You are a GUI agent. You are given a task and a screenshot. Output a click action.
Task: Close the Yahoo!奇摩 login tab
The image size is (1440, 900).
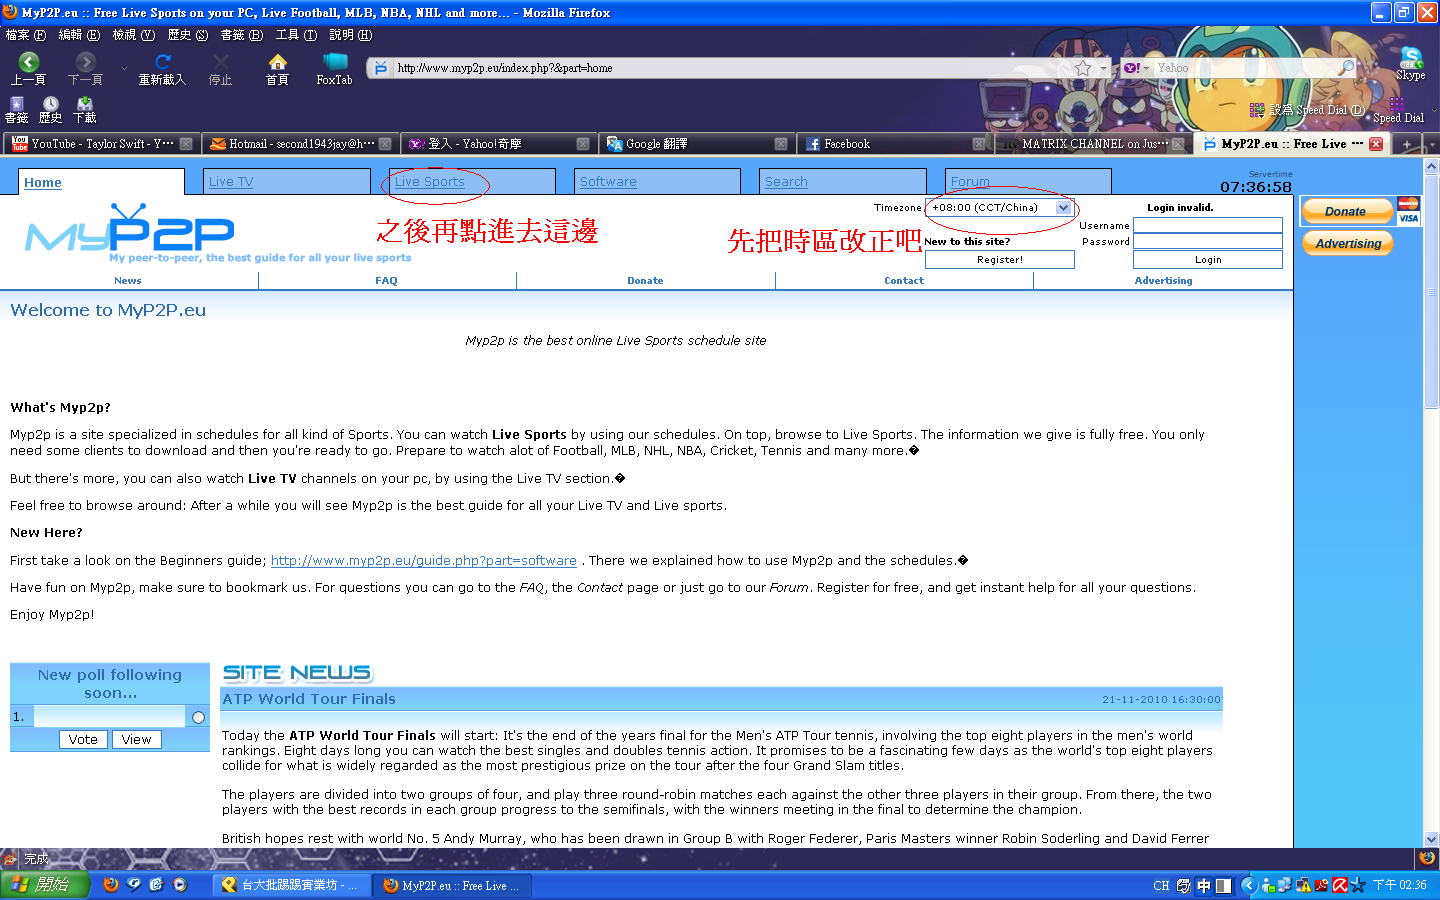click(x=583, y=144)
